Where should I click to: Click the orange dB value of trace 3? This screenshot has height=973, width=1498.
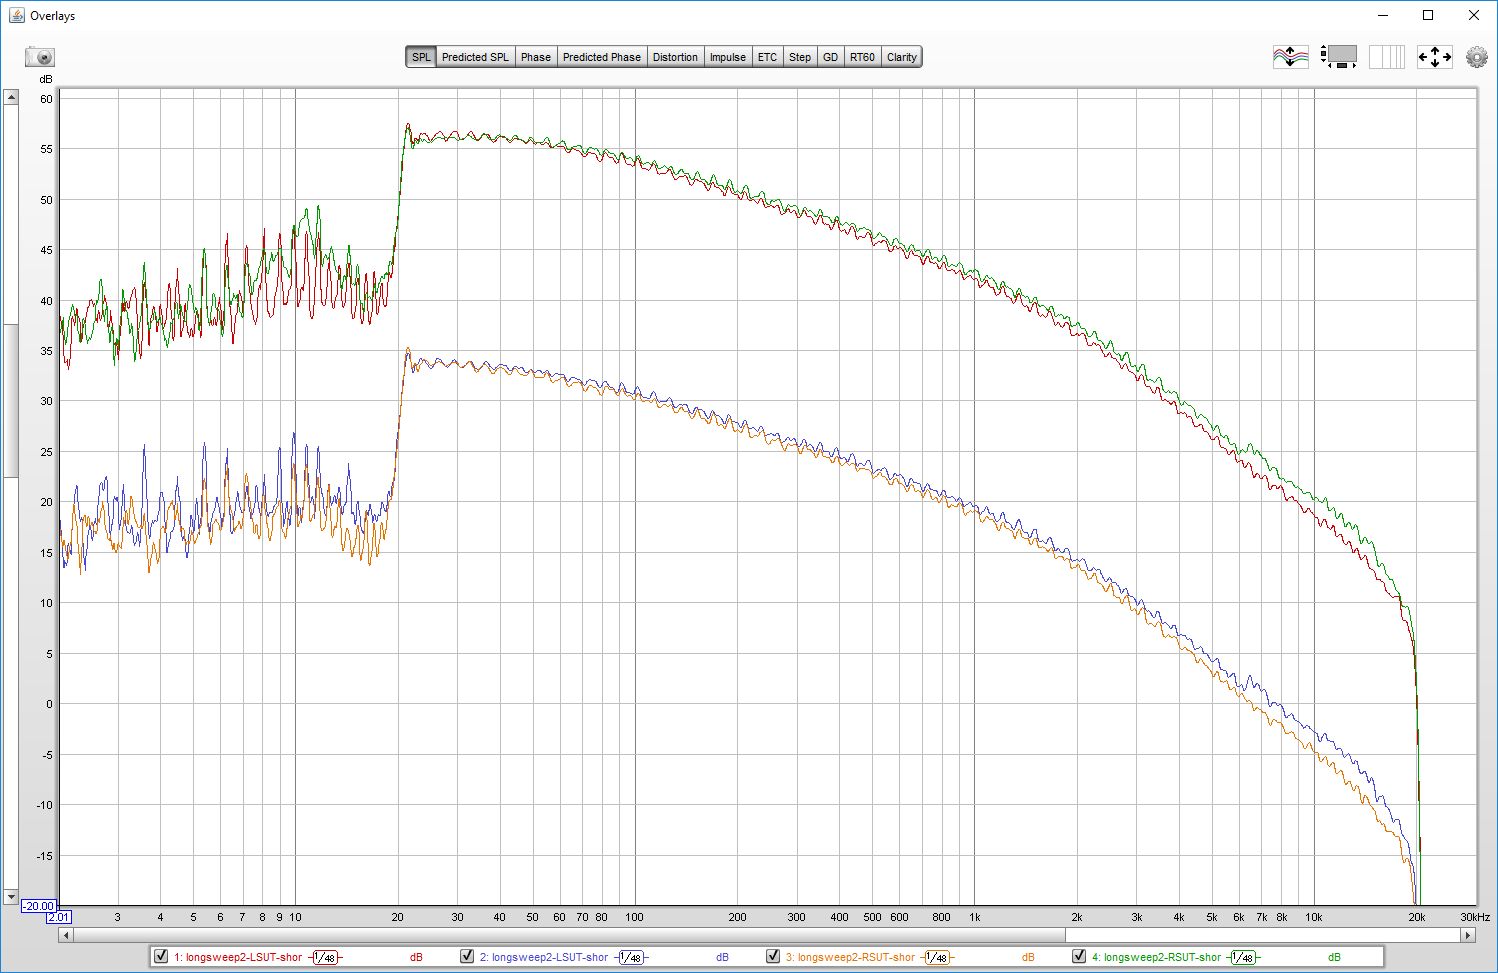click(x=1028, y=958)
